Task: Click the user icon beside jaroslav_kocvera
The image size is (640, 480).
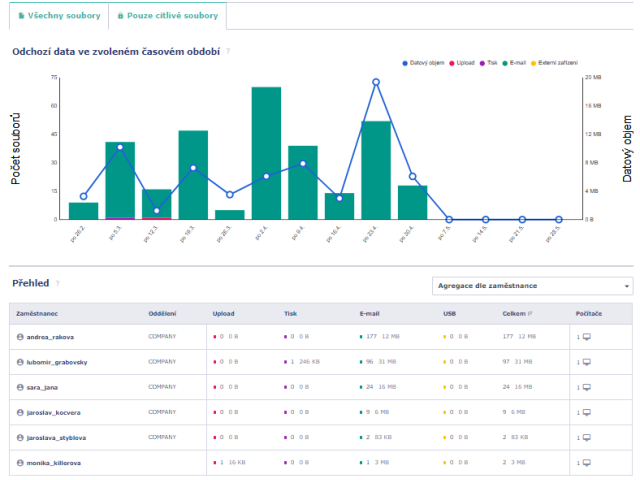Action: tap(20, 412)
